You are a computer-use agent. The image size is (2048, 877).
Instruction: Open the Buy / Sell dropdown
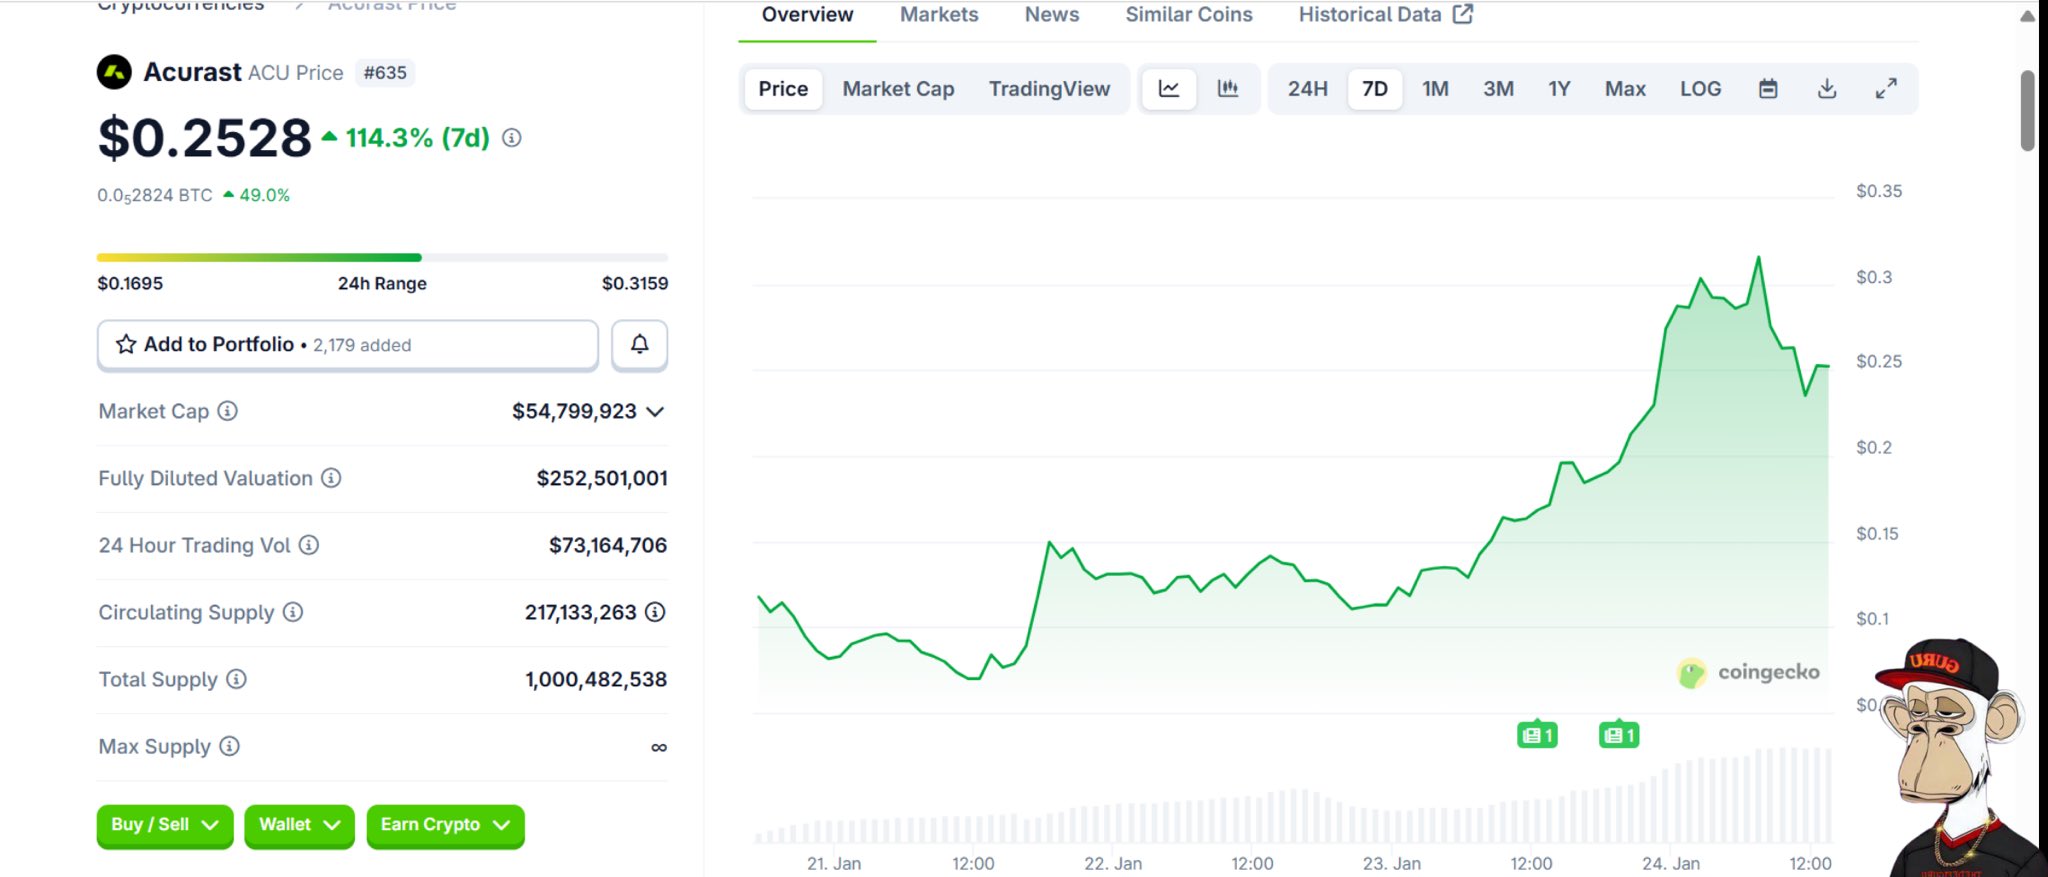point(164,825)
